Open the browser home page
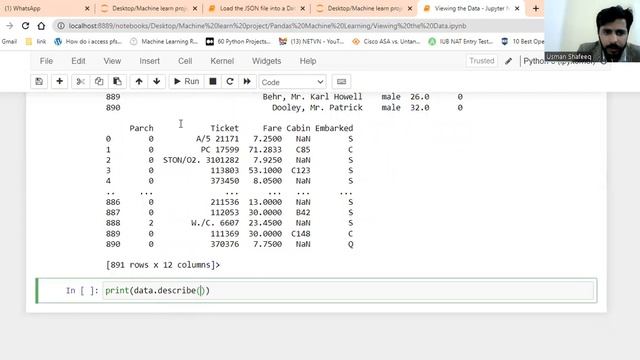The height and width of the screenshot is (360, 640). (41, 26)
